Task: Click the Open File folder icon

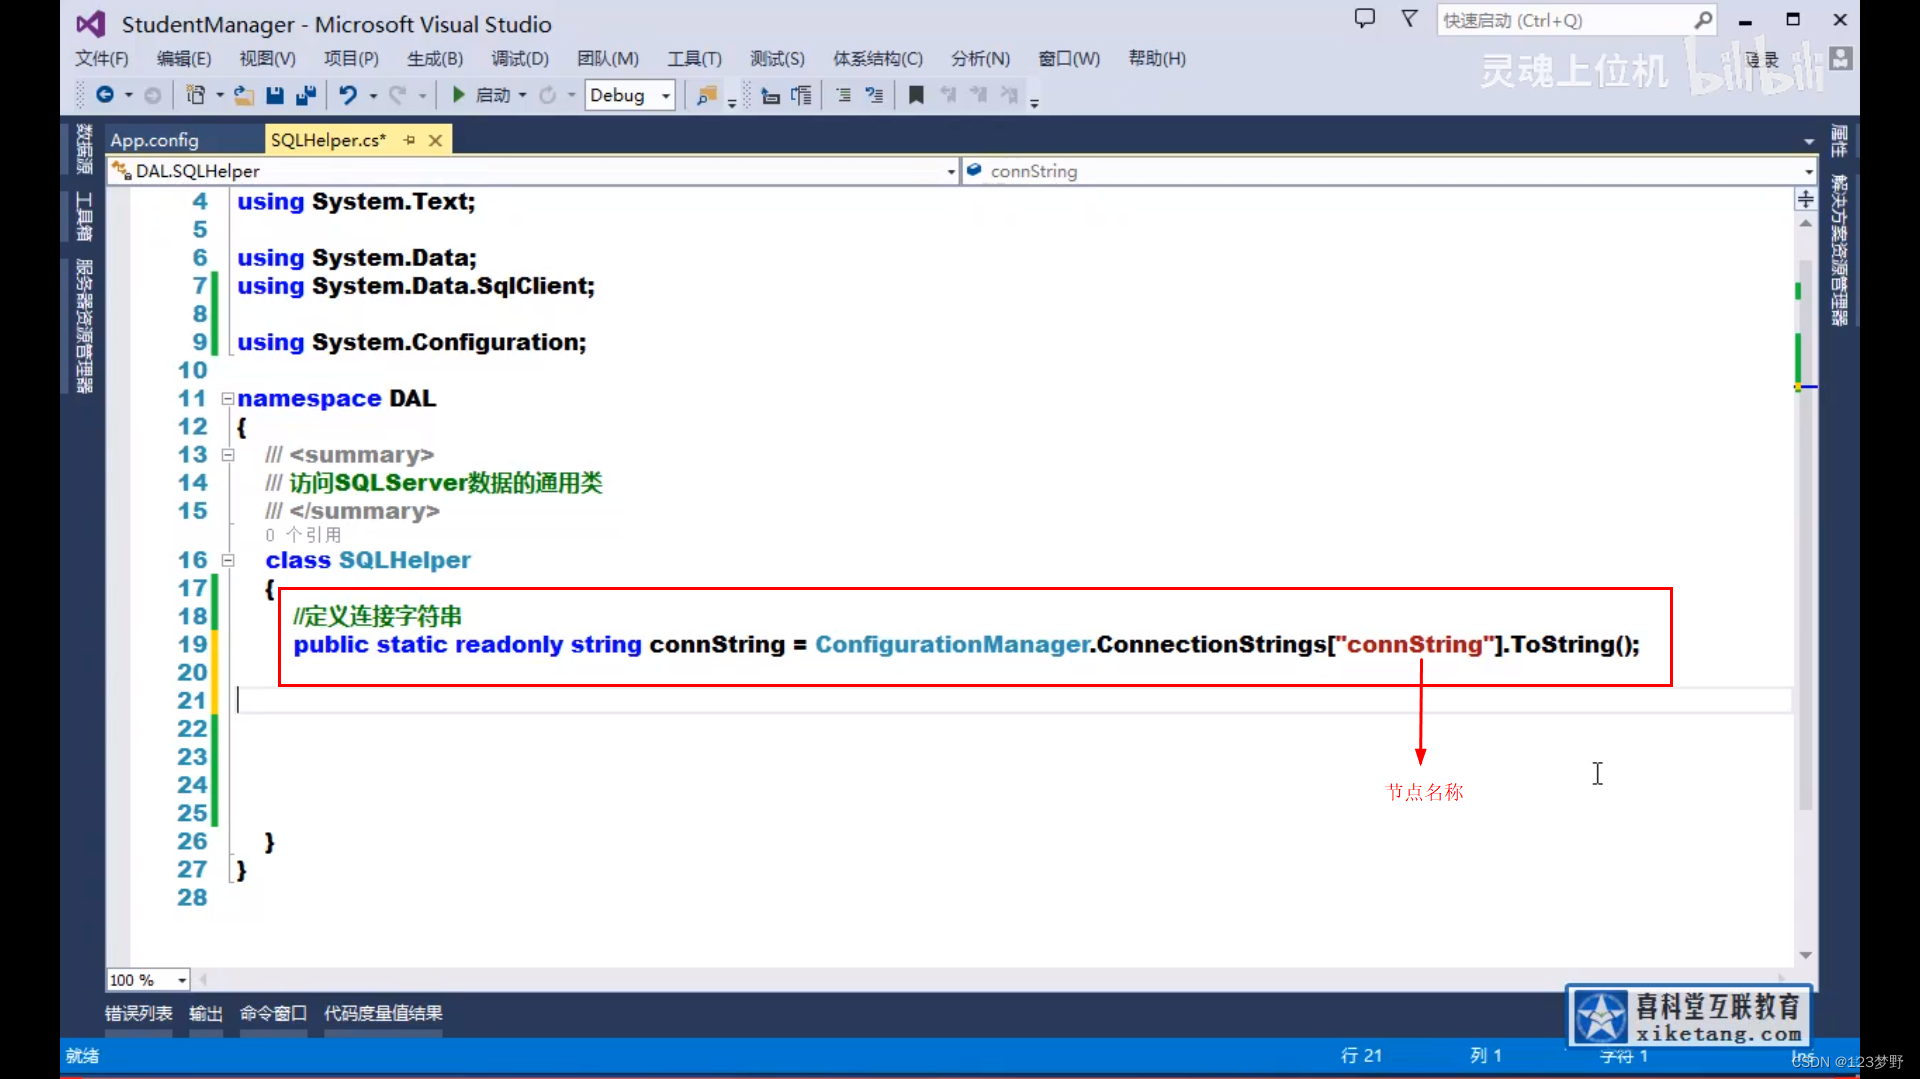Action: 243,95
